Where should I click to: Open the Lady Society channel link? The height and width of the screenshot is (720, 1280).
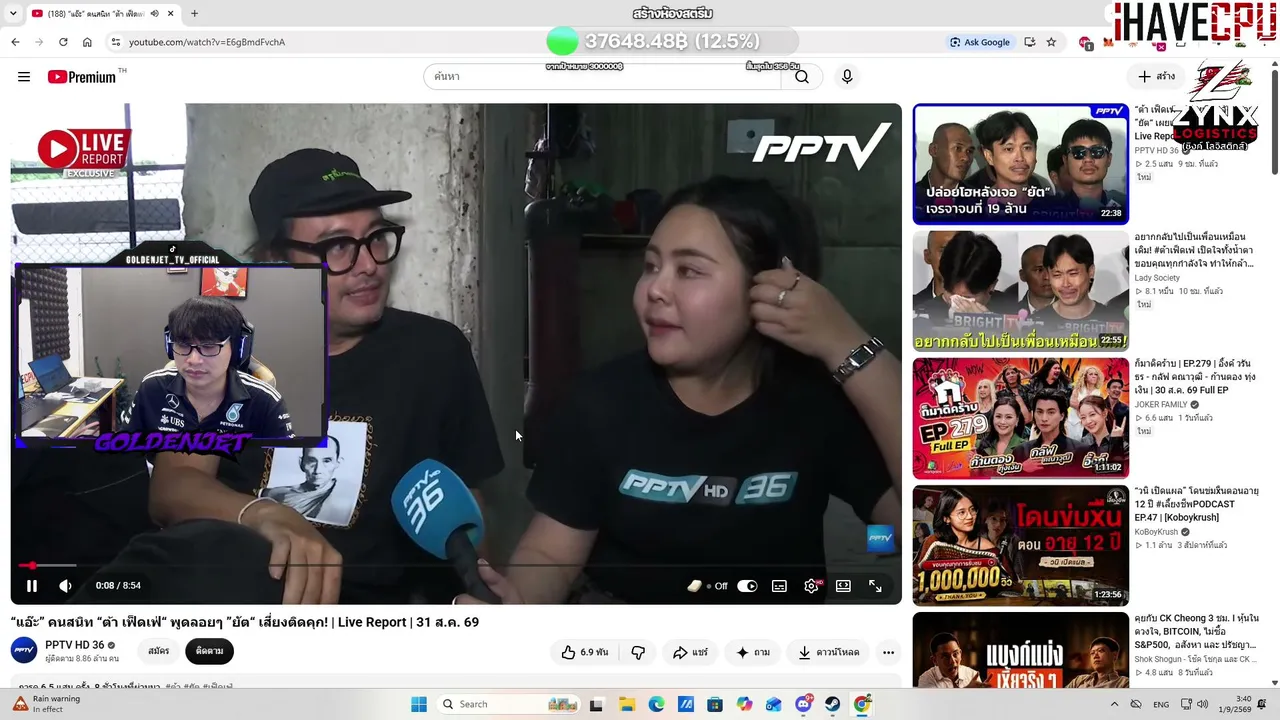[x=1157, y=278]
